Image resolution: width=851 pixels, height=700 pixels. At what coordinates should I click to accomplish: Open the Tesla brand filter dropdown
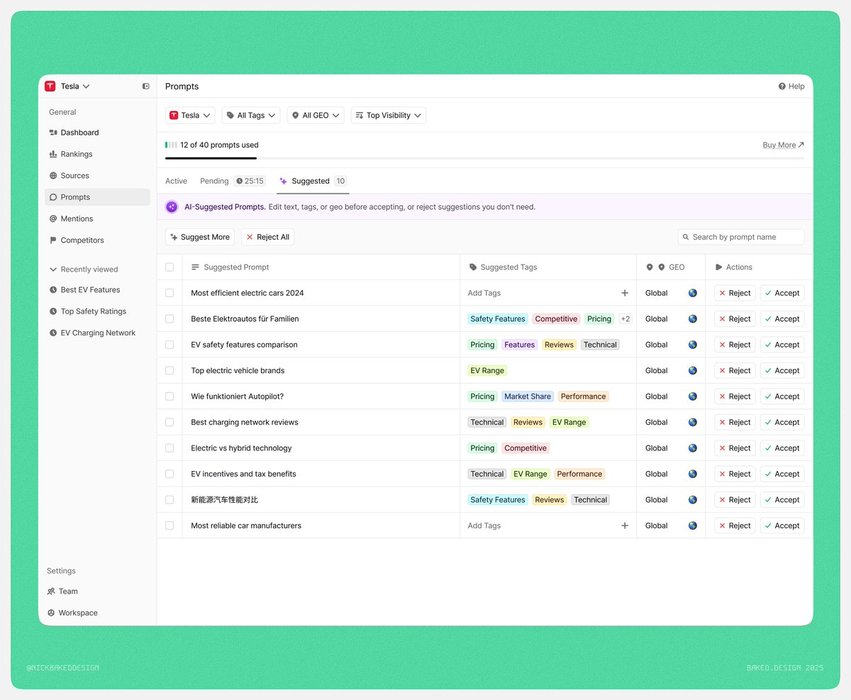[x=190, y=115]
